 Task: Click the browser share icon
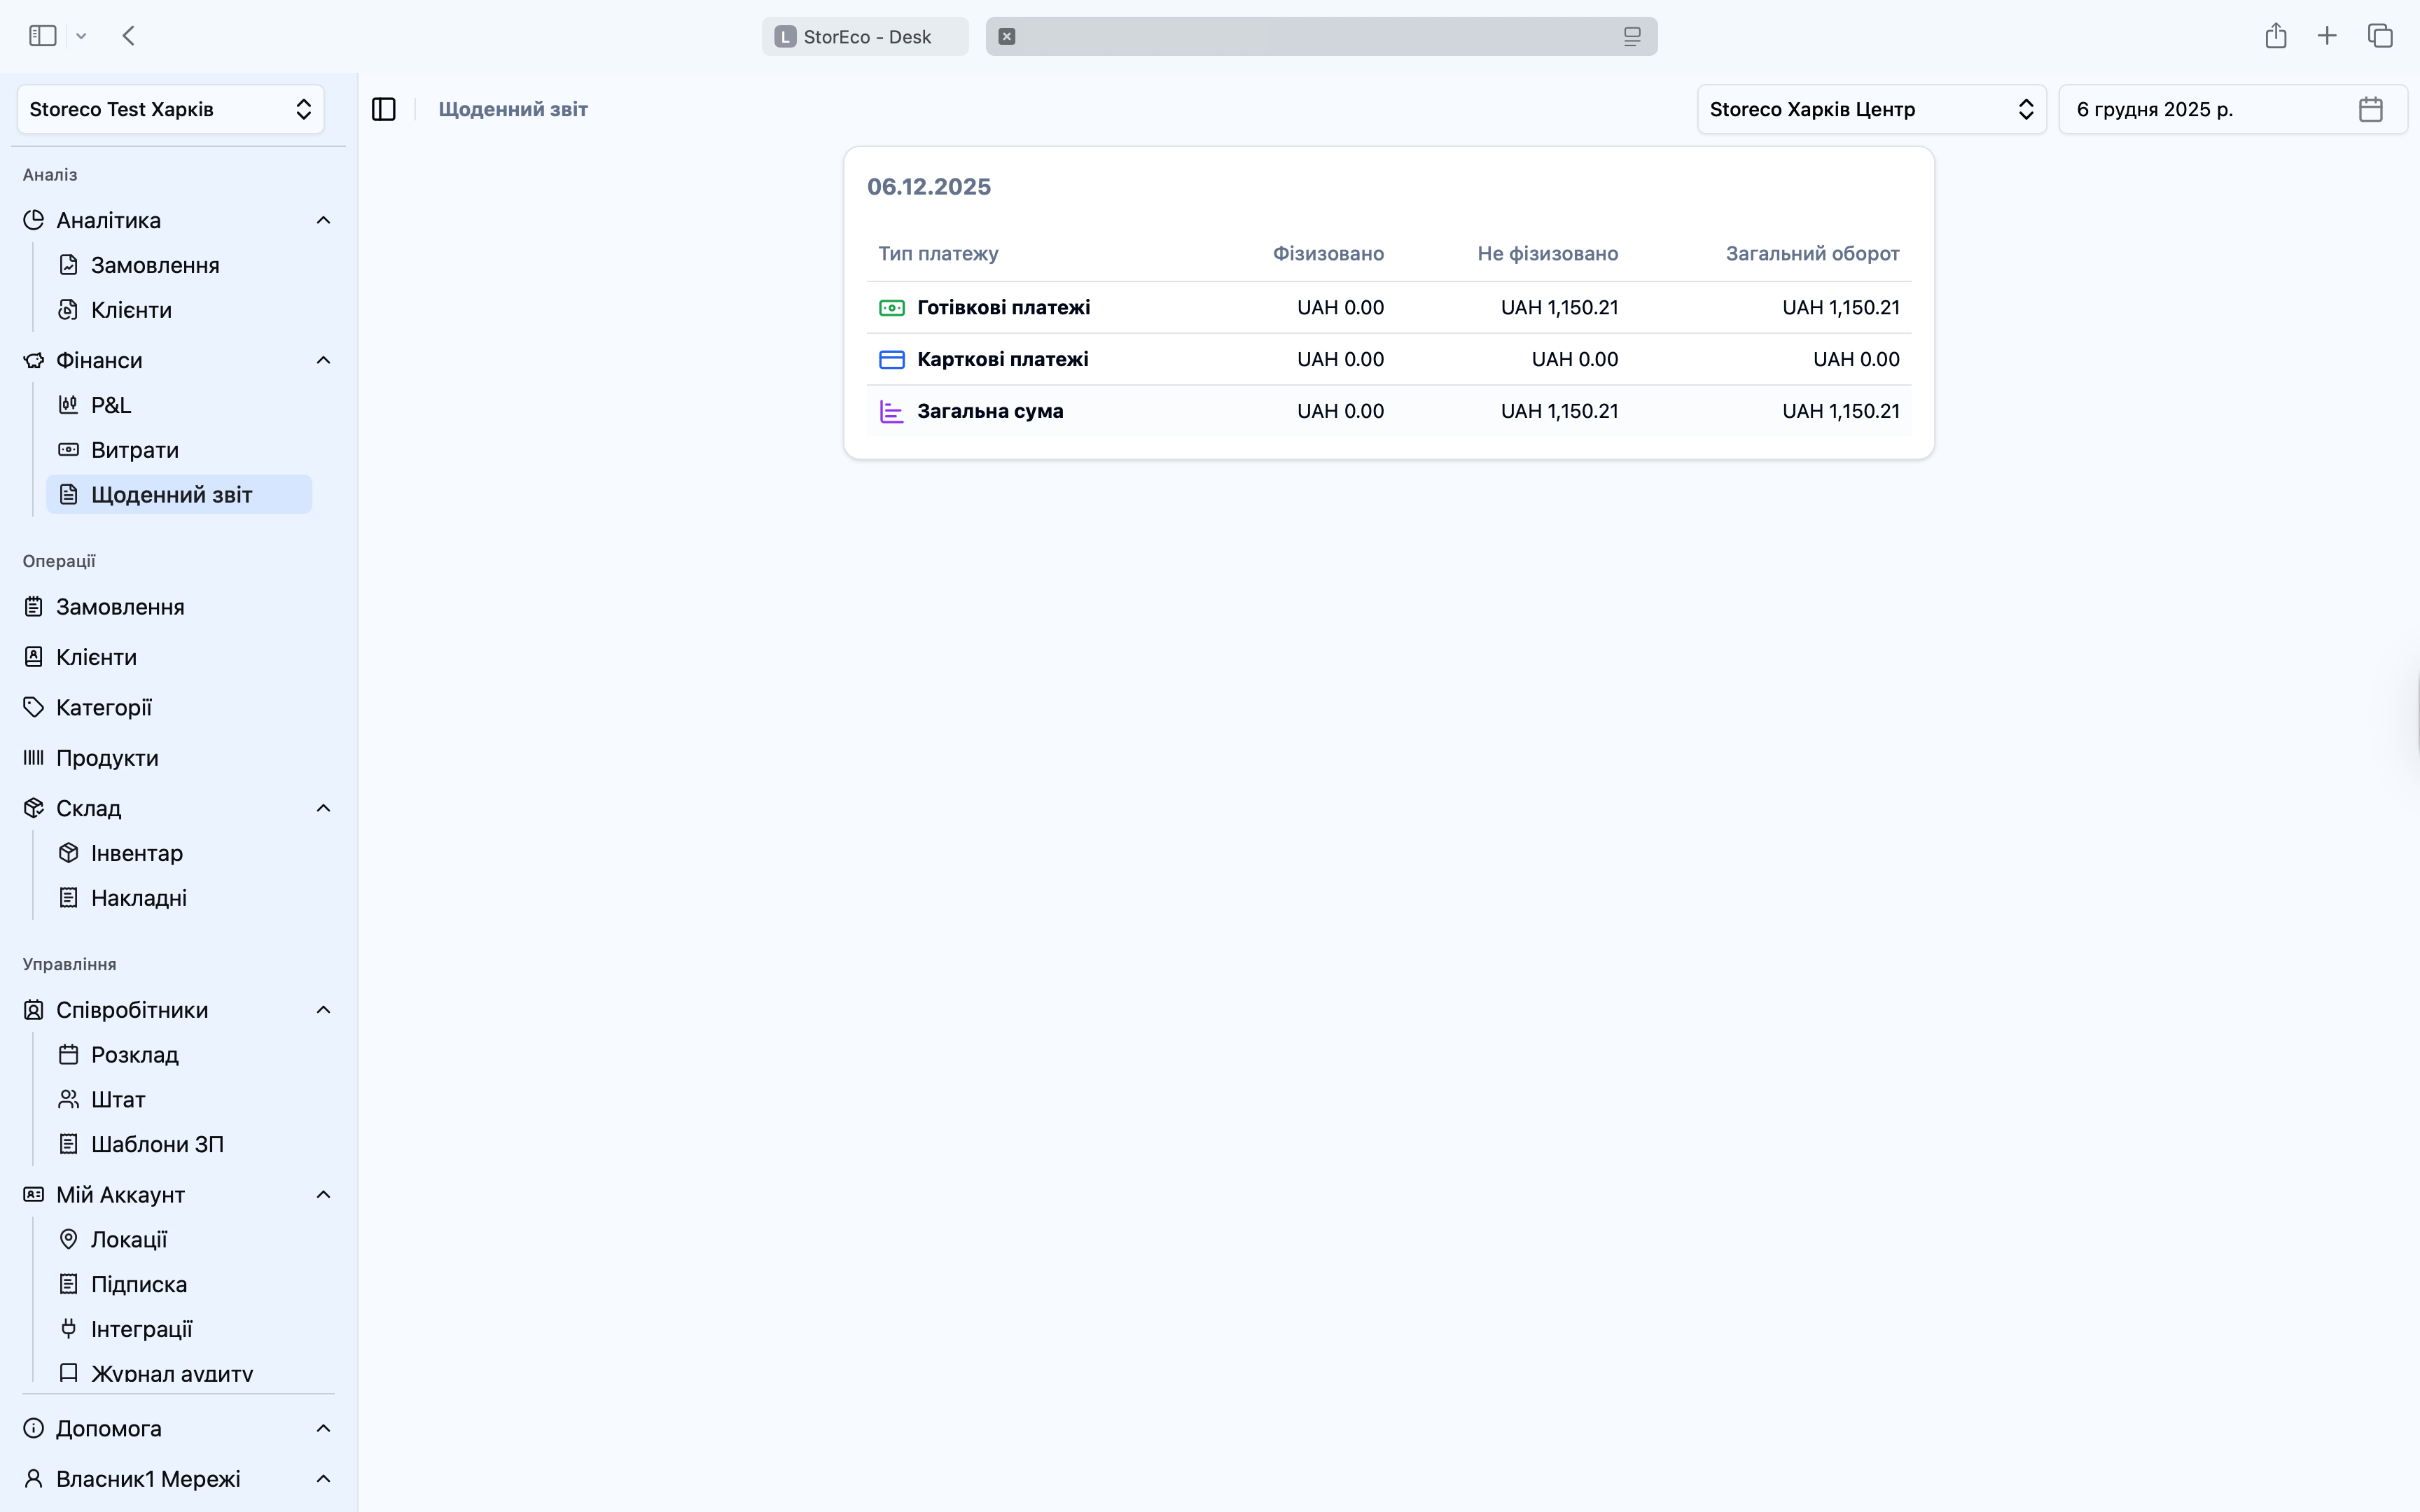coord(2276,36)
